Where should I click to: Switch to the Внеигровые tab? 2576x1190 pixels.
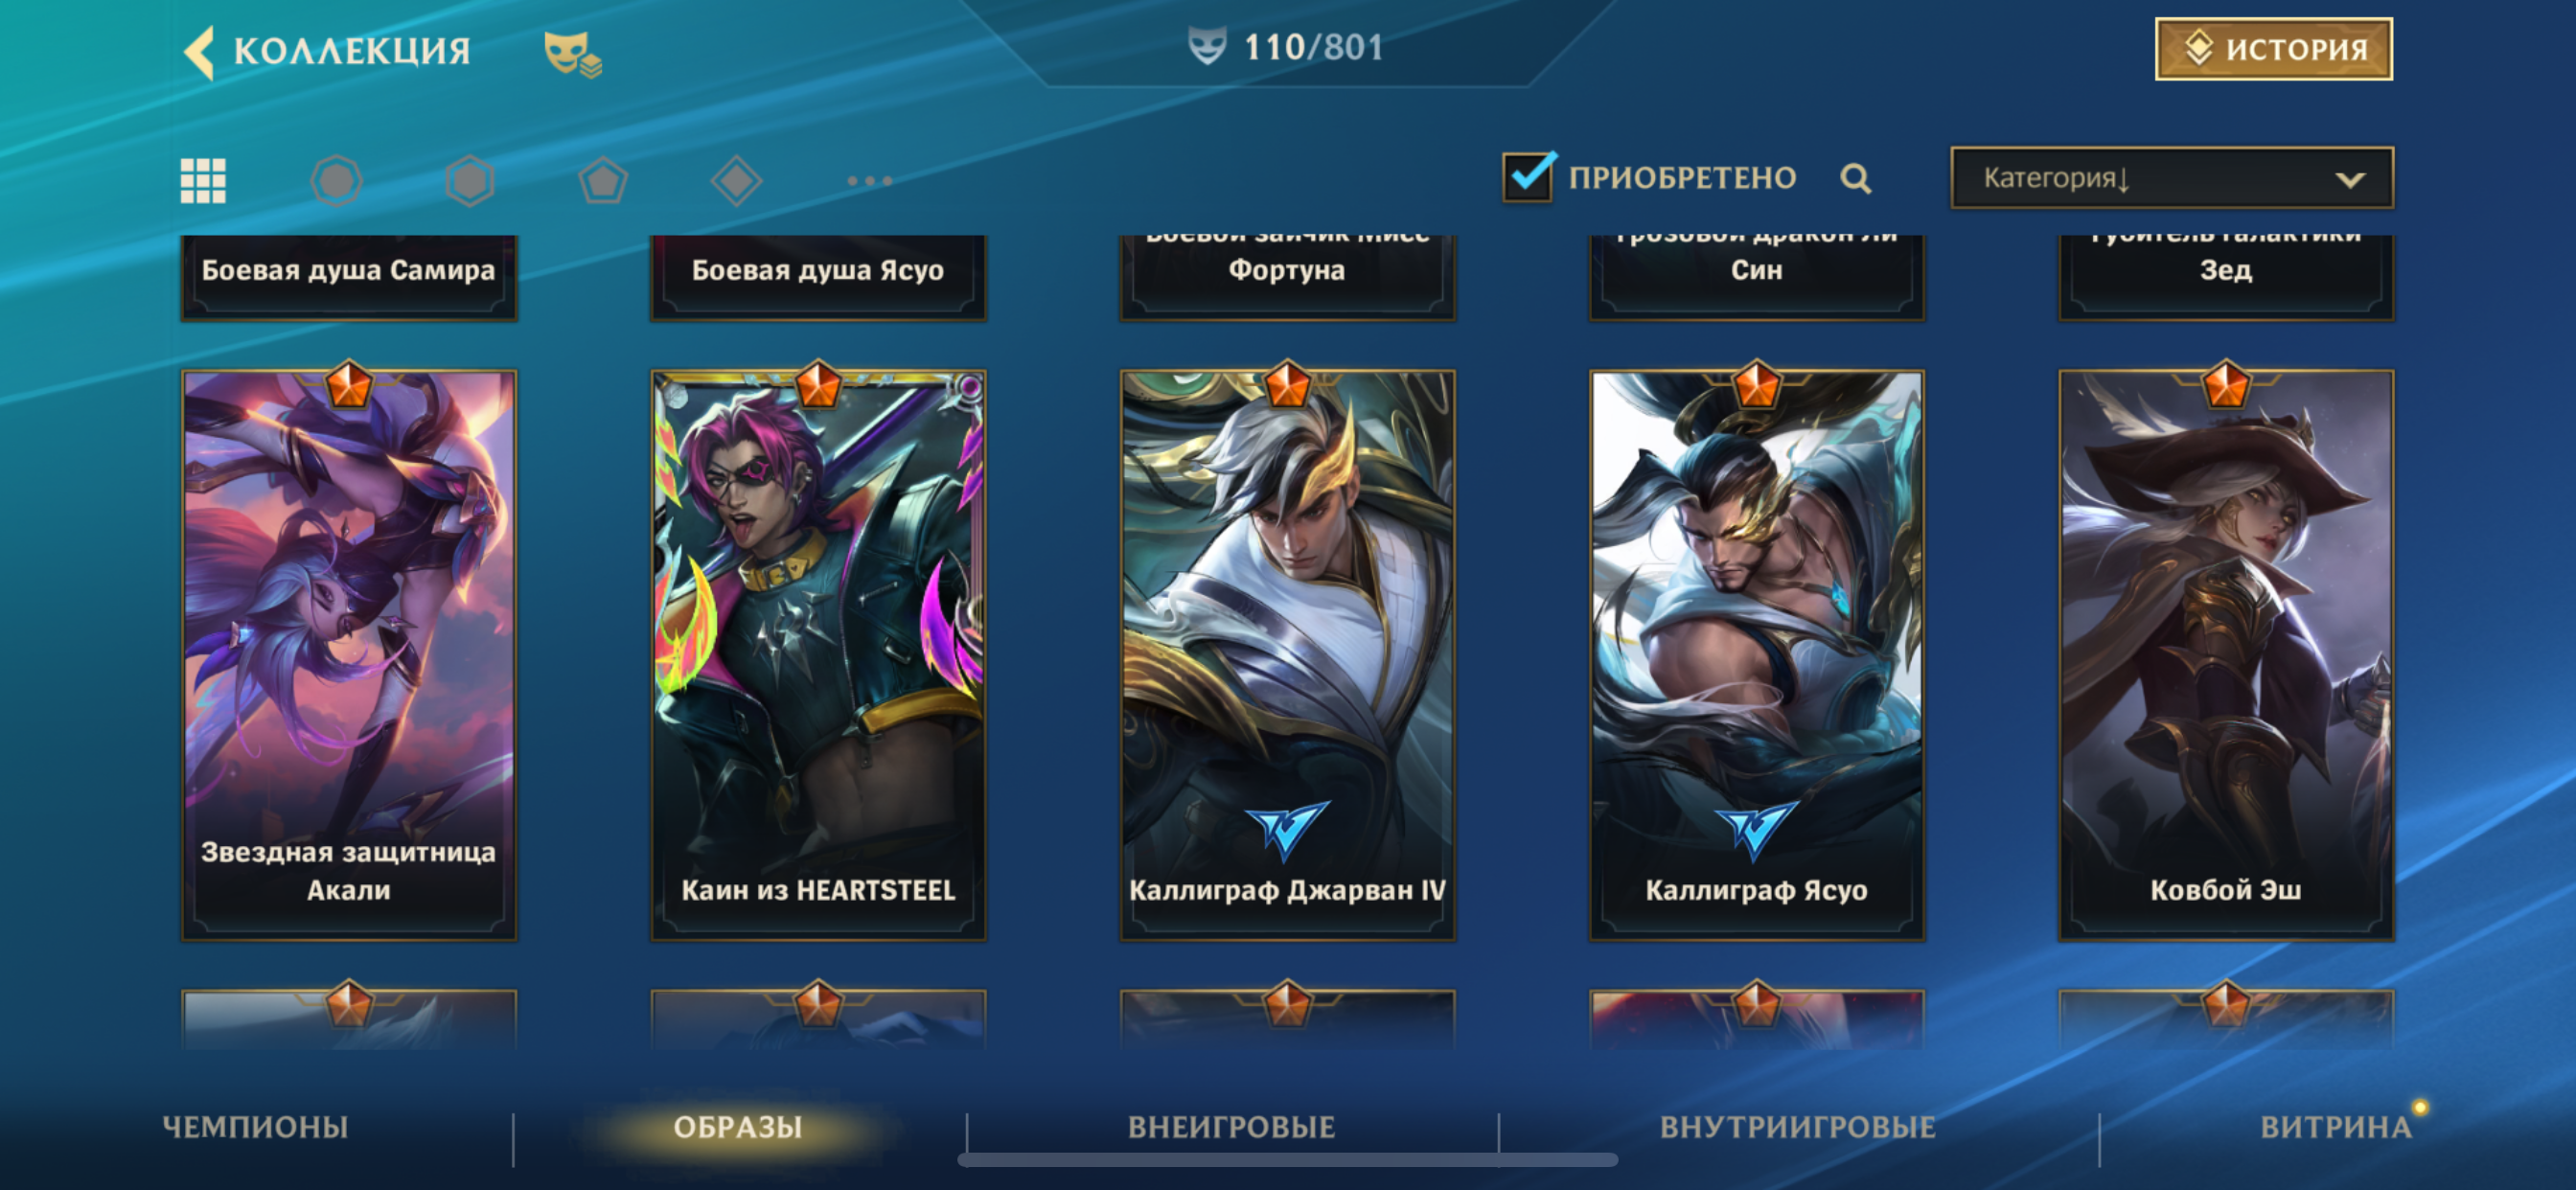click(x=1232, y=1127)
